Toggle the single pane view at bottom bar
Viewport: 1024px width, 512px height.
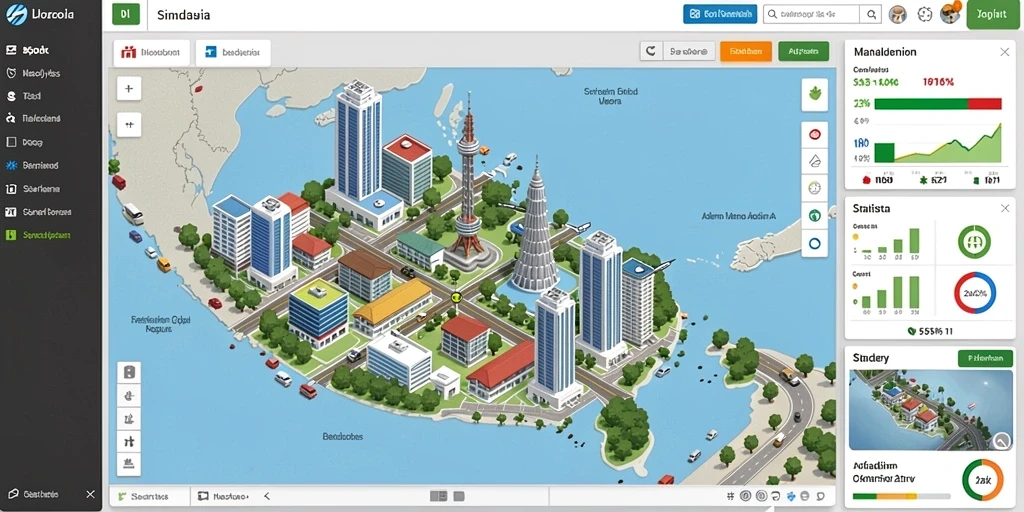tap(458, 497)
